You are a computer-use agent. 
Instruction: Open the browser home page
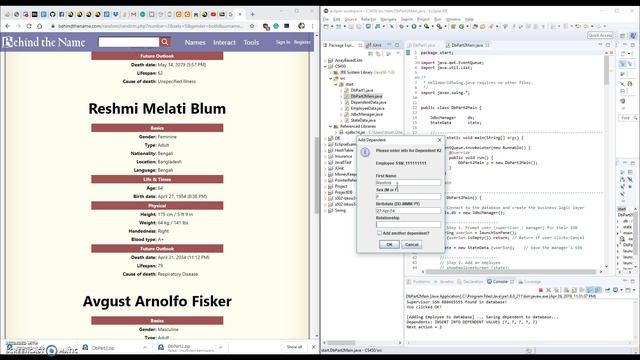point(40,26)
